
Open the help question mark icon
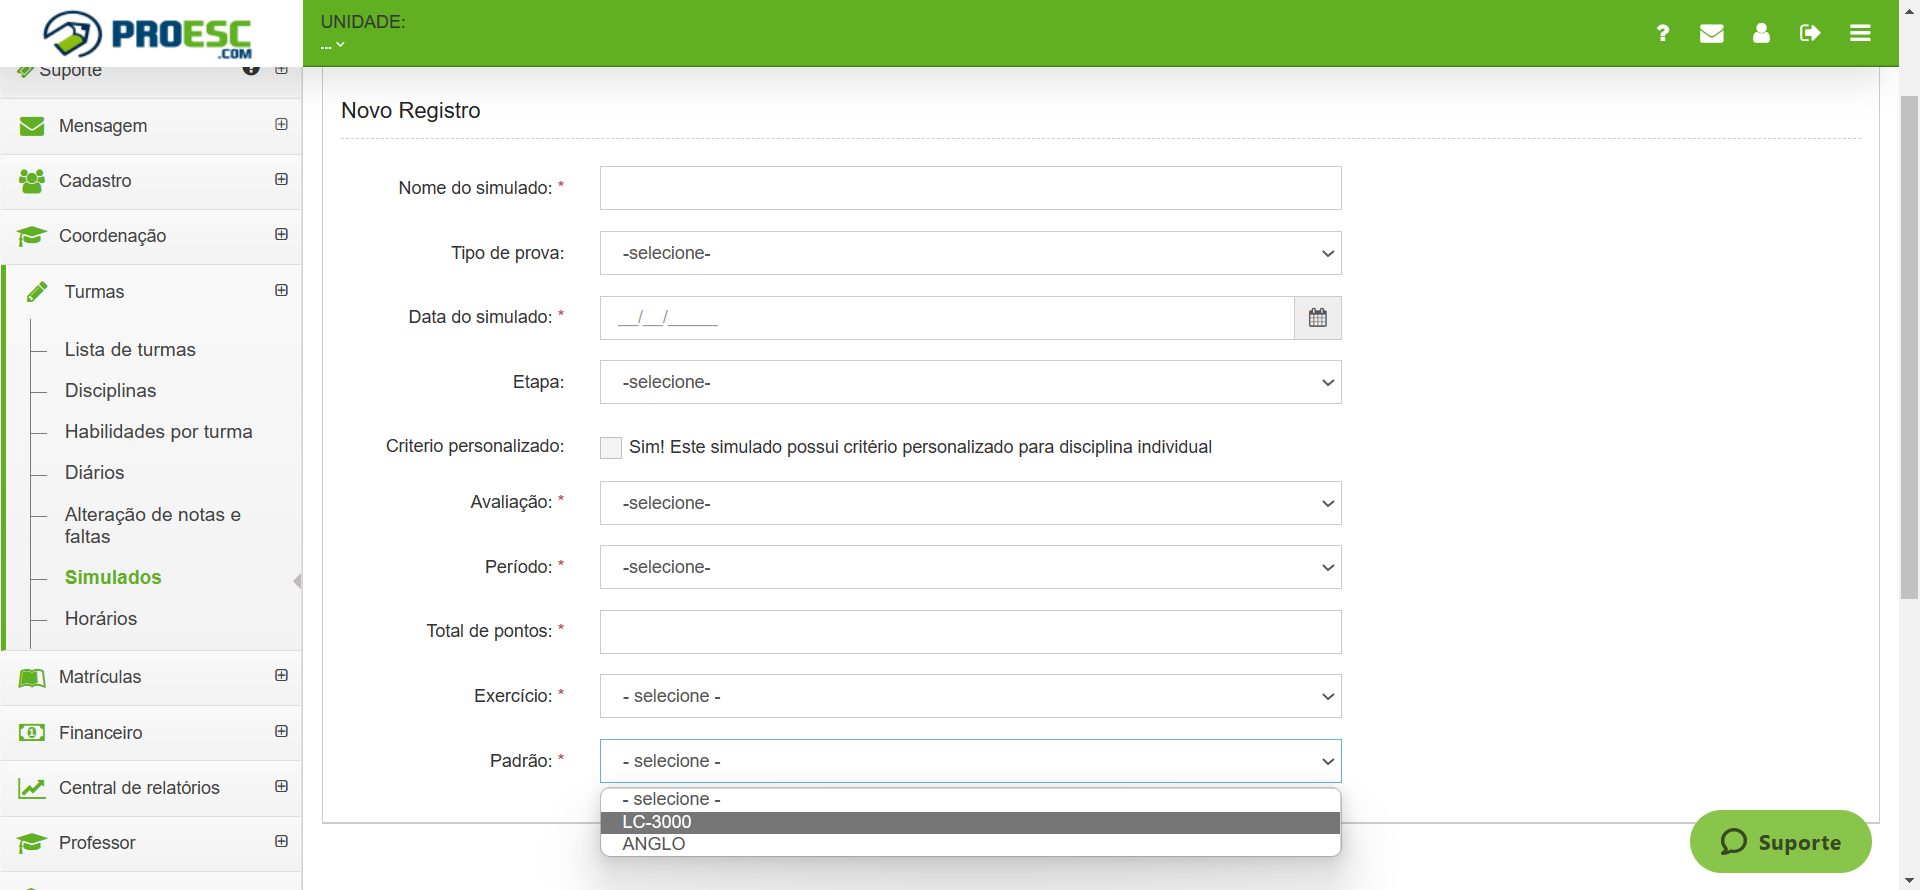[1662, 33]
